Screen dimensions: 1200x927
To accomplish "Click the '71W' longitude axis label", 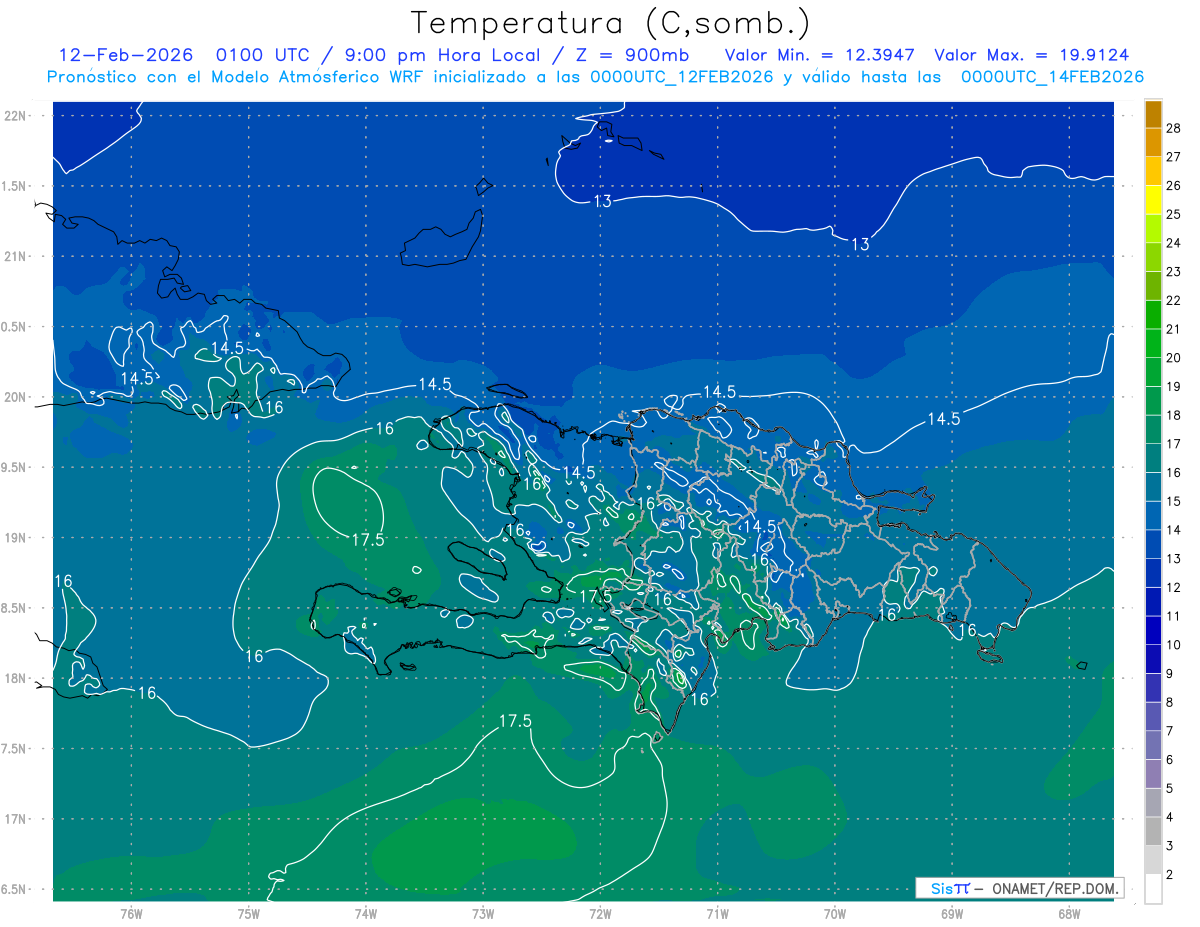I will [717, 914].
